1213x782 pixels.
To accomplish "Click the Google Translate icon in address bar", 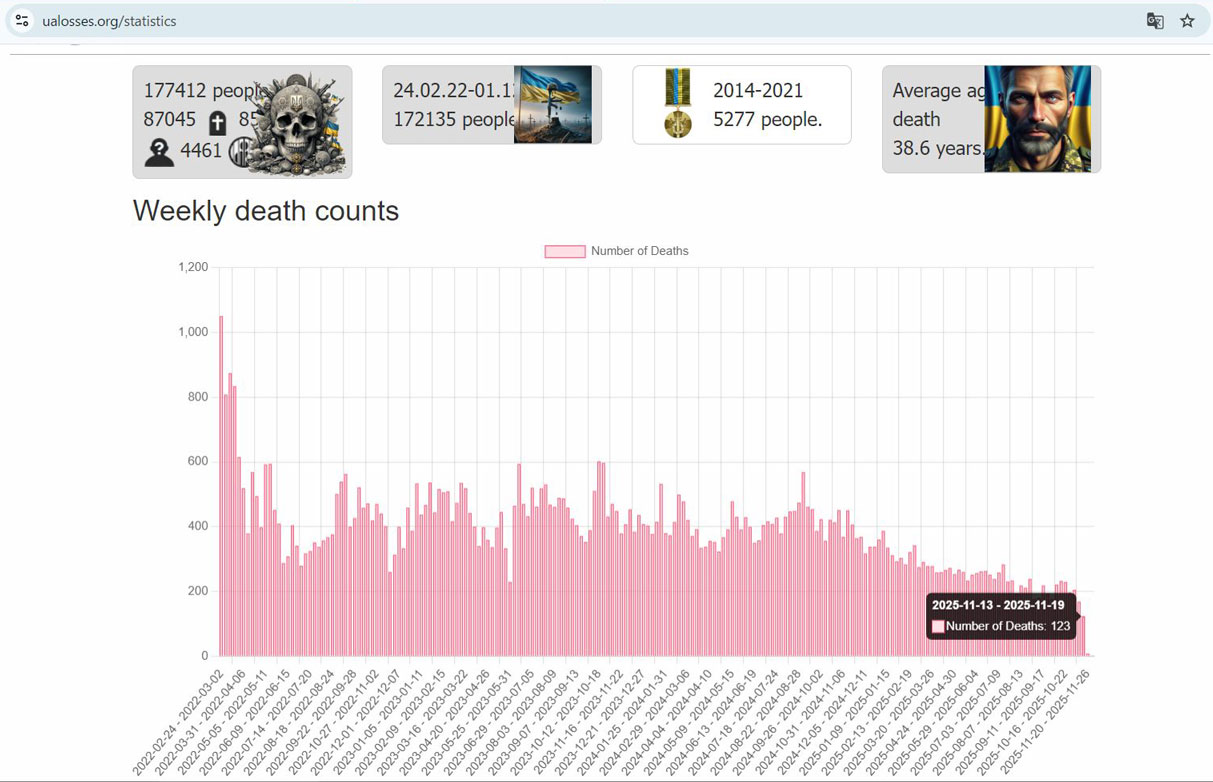I will point(1155,21).
